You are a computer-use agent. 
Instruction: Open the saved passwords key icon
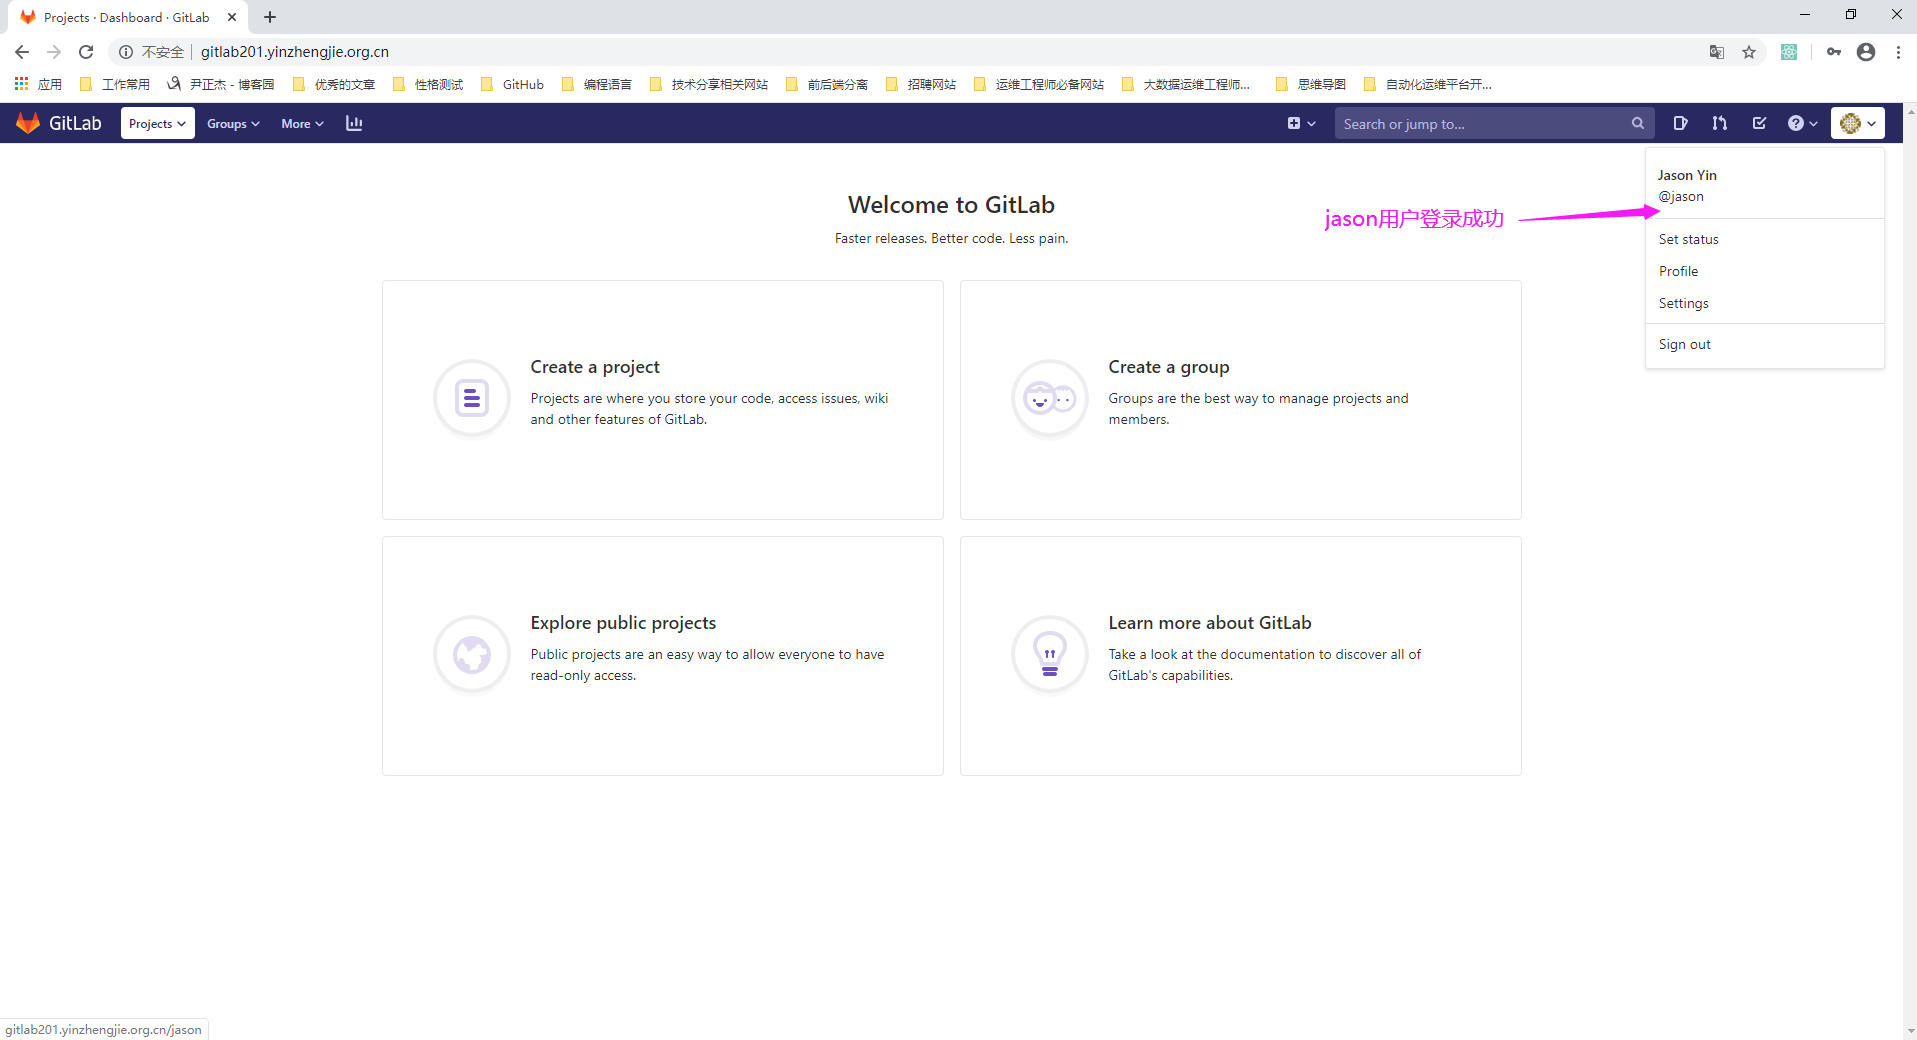click(x=1833, y=52)
